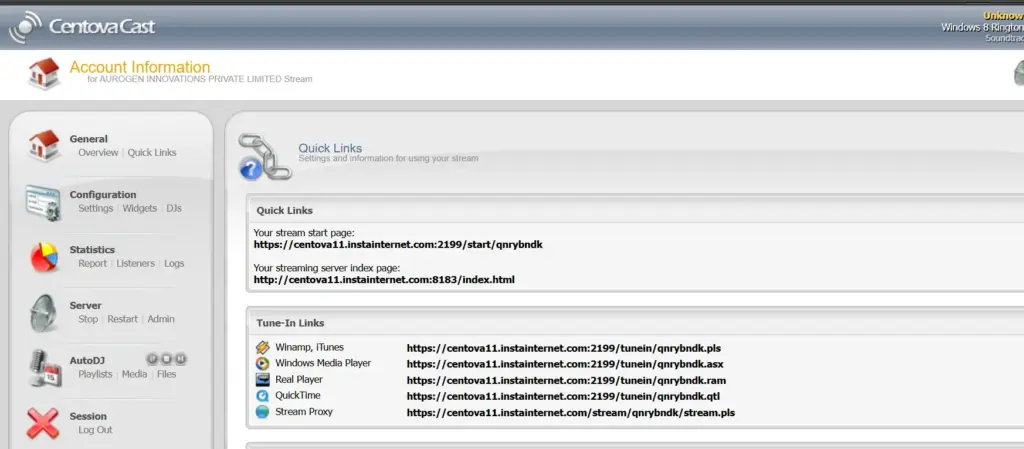
Task: Click the Stream Proxy globe icon
Action: coord(263,412)
